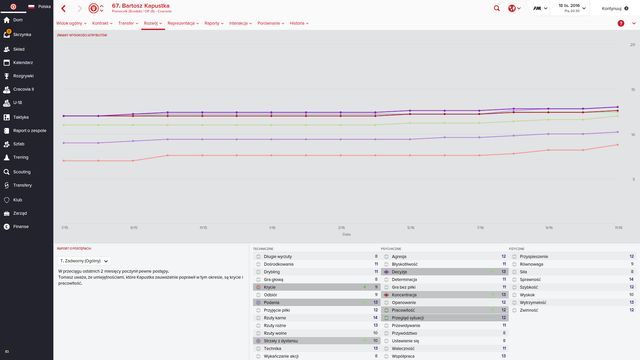Click the club crest next to player name
The height and width of the screenshot is (360, 640).
tap(93, 8)
